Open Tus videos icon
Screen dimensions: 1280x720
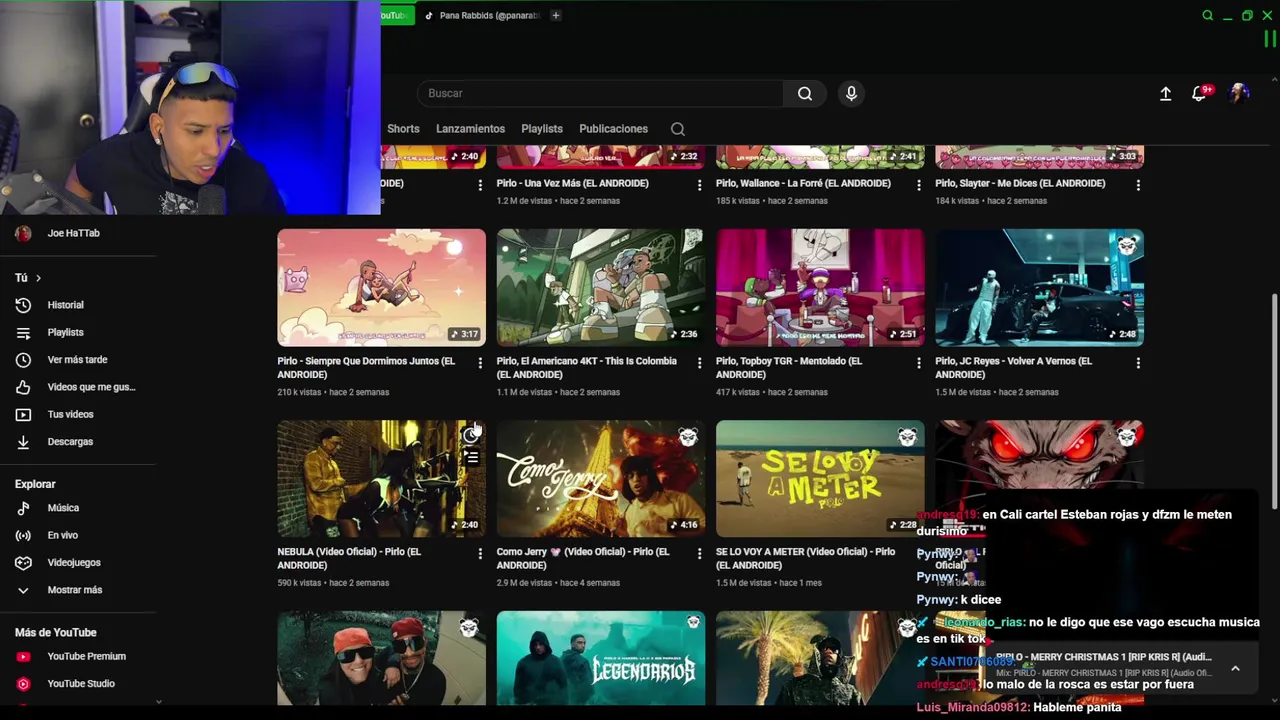pyautogui.click(x=23, y=414)
